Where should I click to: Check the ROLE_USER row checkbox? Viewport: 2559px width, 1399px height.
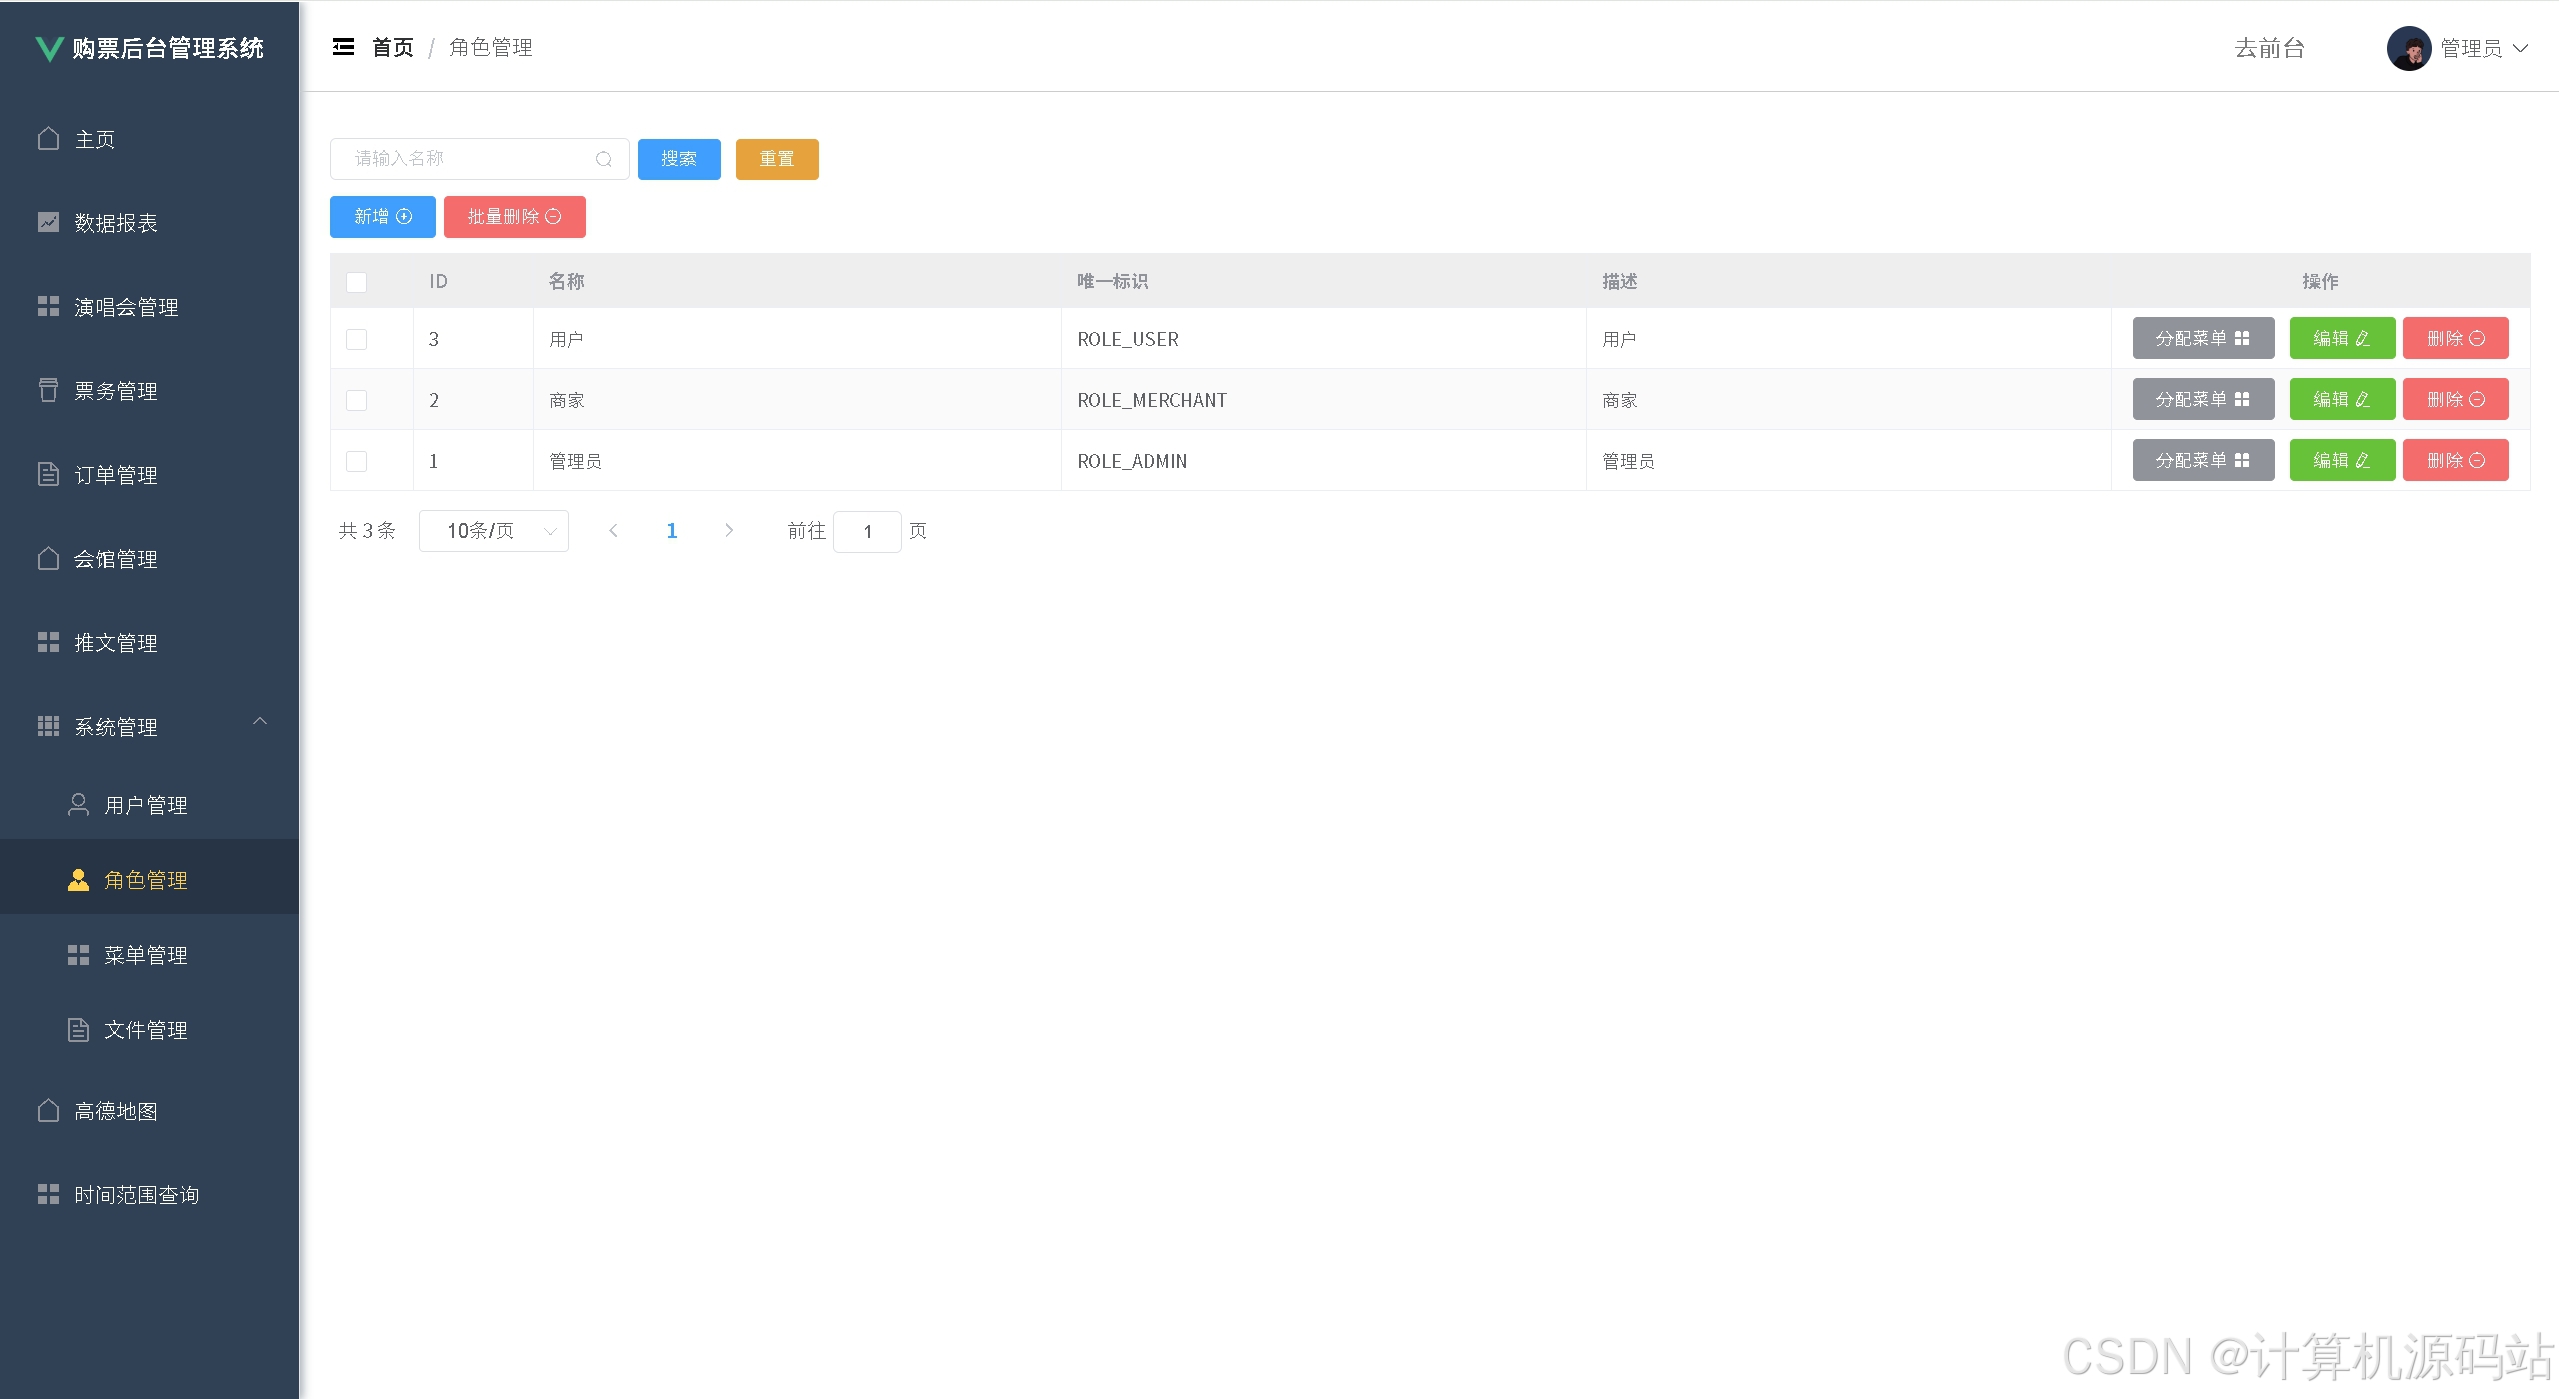pos(356,339)
